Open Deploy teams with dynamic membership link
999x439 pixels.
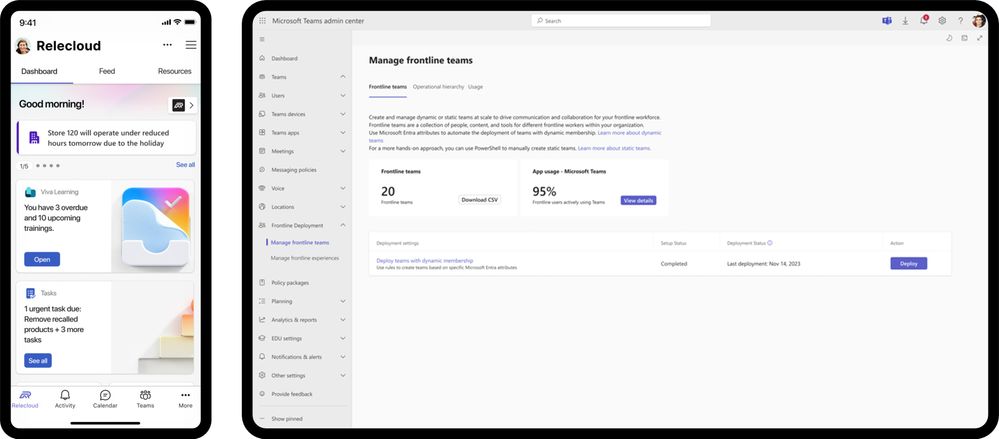[424, 261]
